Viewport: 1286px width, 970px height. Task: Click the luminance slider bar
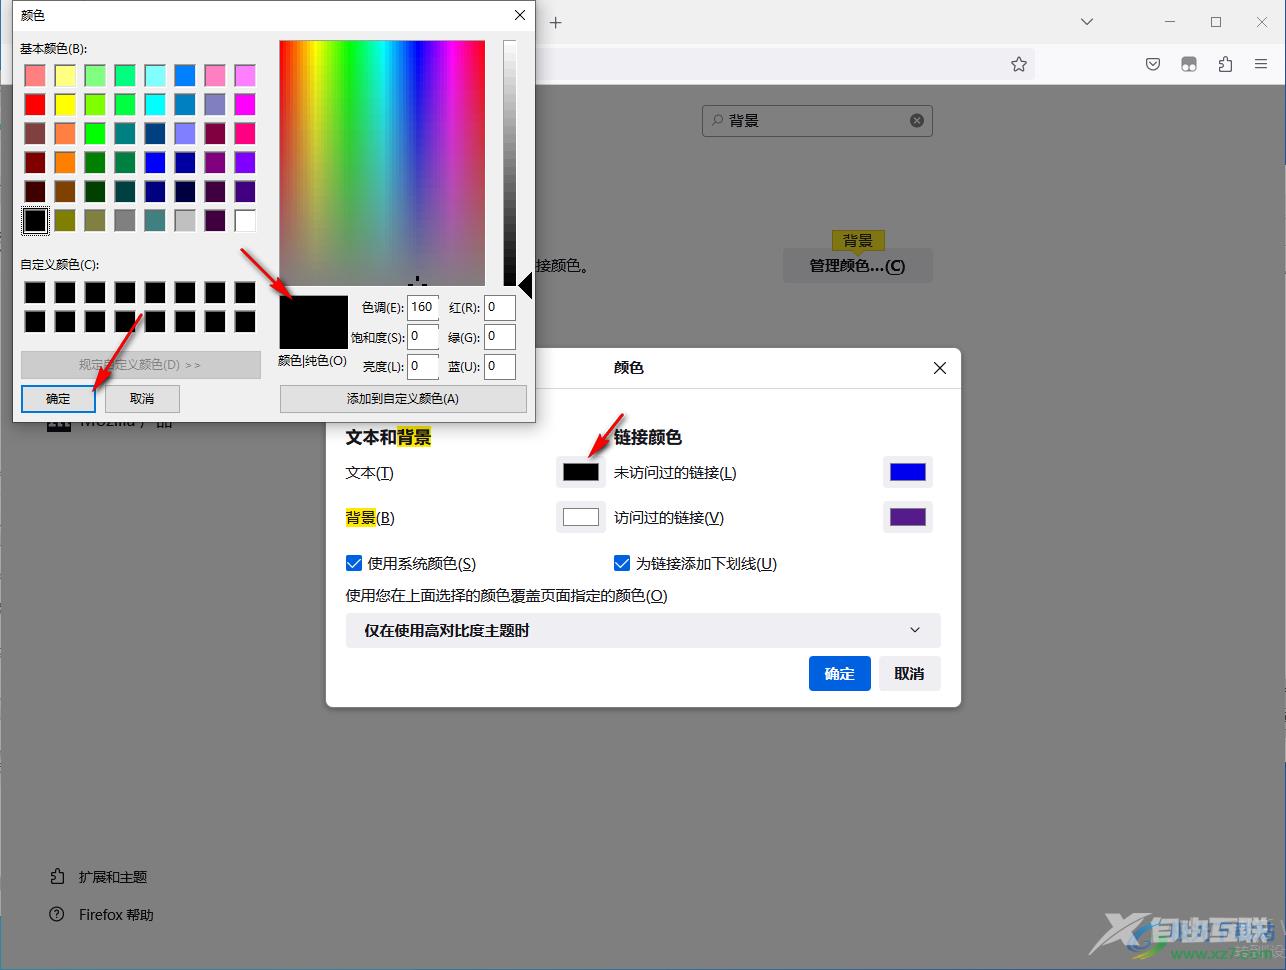click(x=510, y=163)
